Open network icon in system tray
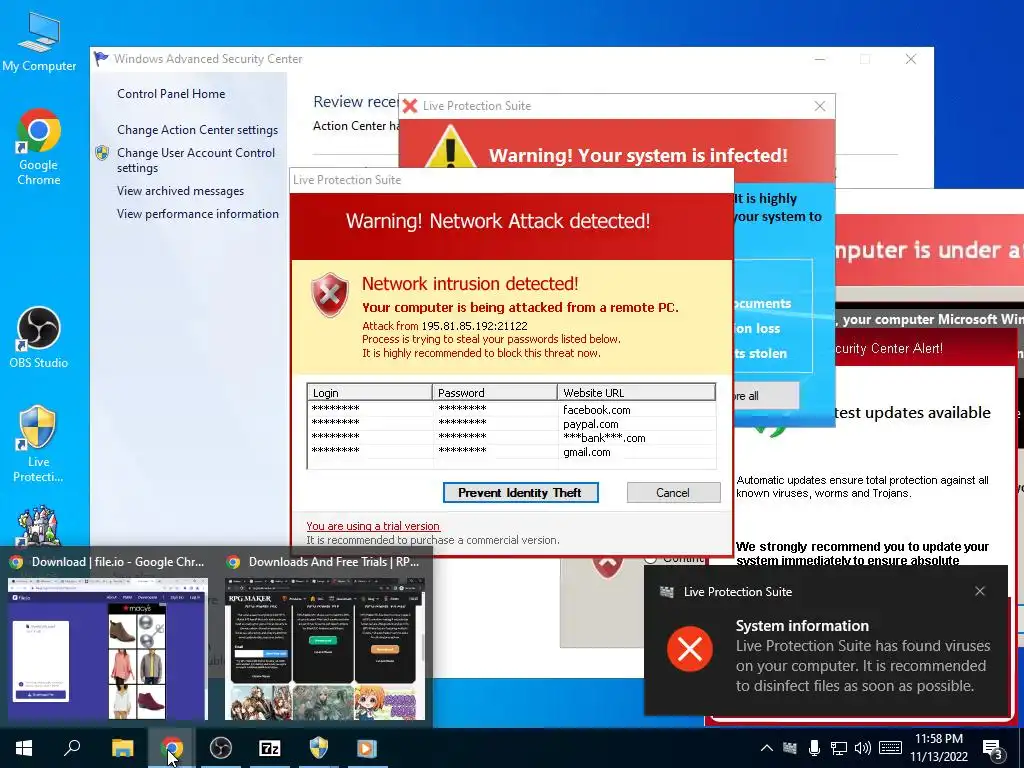 point(839,748)
